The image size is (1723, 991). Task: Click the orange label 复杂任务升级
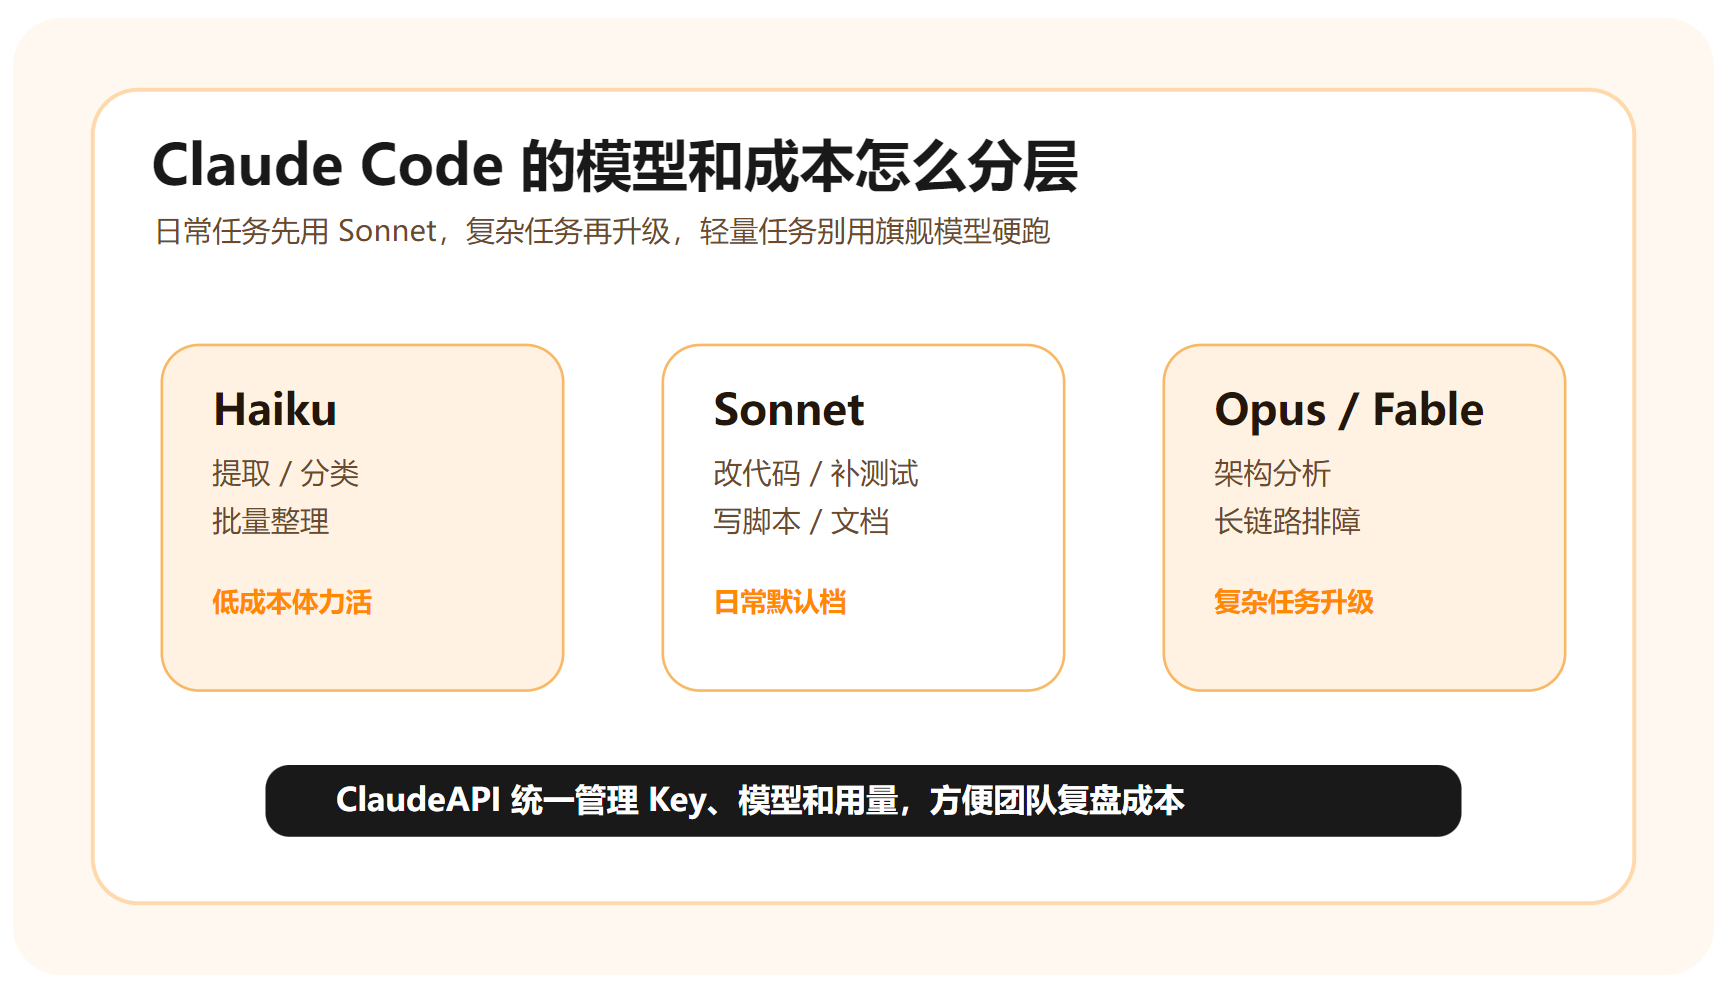coord(1294,602)
